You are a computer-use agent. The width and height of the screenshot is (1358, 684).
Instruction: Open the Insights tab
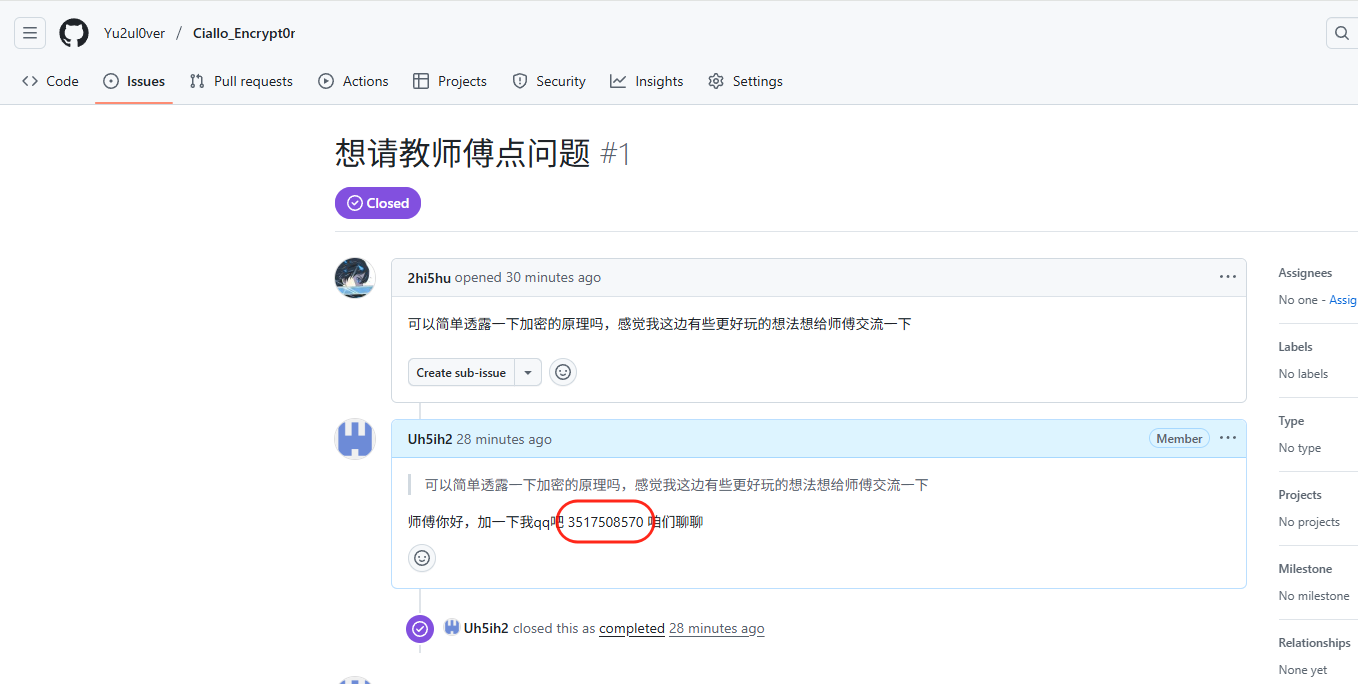click(647, 81)
